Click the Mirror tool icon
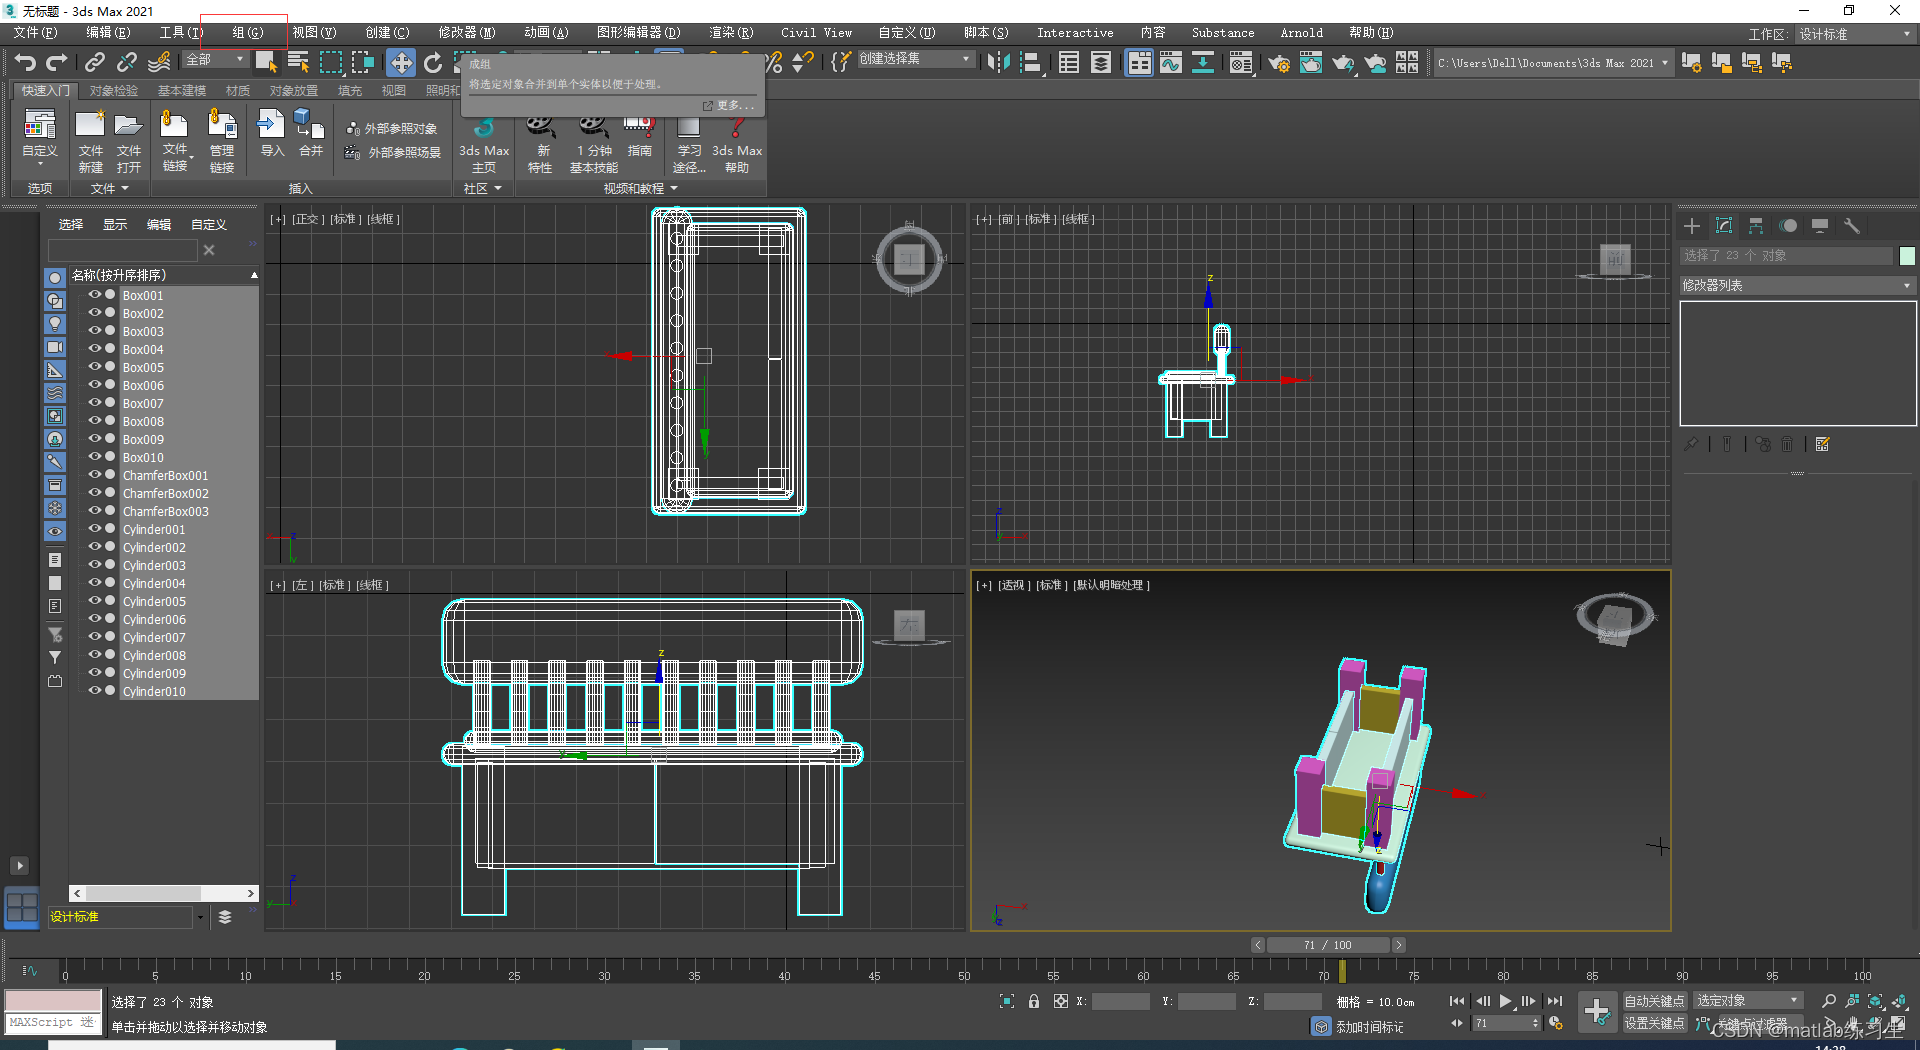 (x=997, y=63)
